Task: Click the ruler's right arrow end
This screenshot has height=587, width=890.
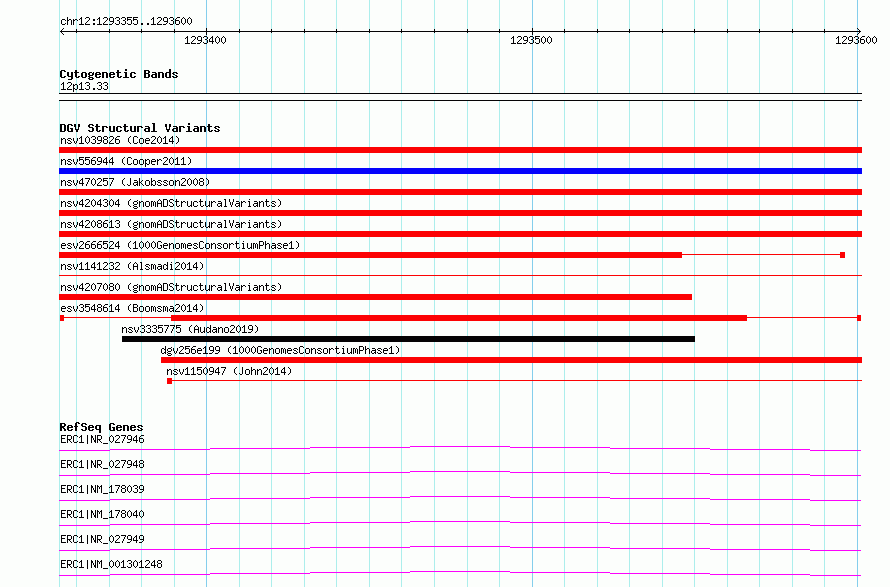Action: 859,32
